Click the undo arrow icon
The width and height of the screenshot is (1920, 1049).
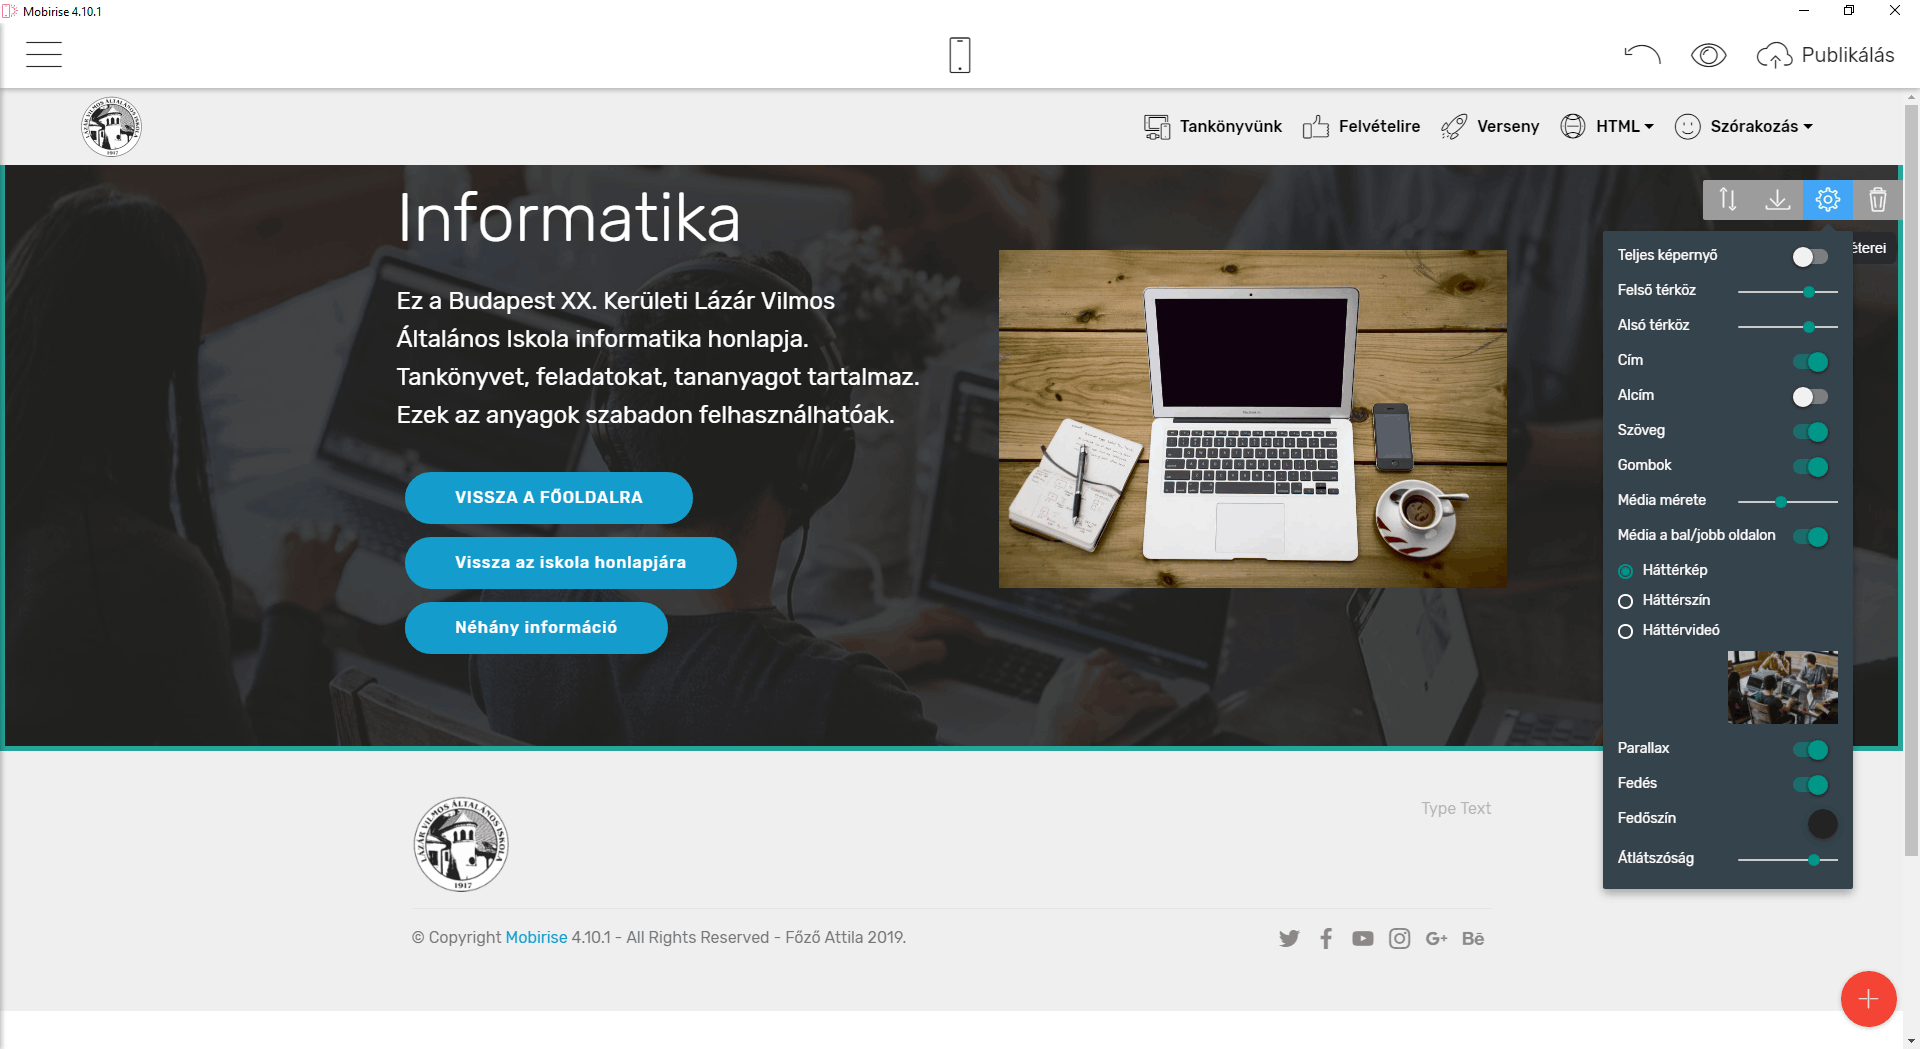click(x=1642, y=55)
